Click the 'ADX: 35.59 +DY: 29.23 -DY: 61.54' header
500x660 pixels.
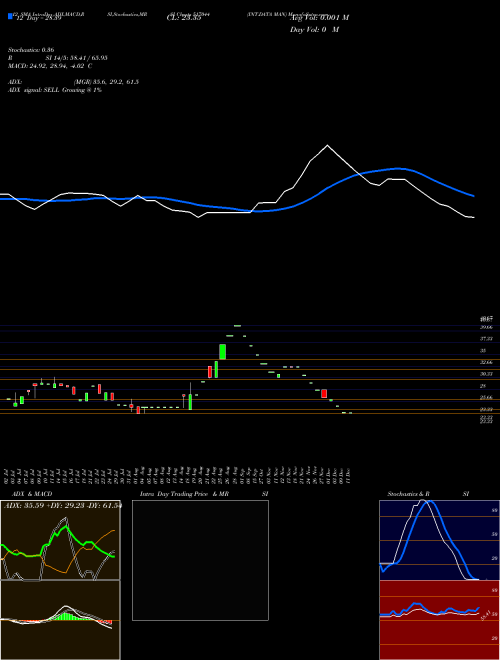click(63, 506)
